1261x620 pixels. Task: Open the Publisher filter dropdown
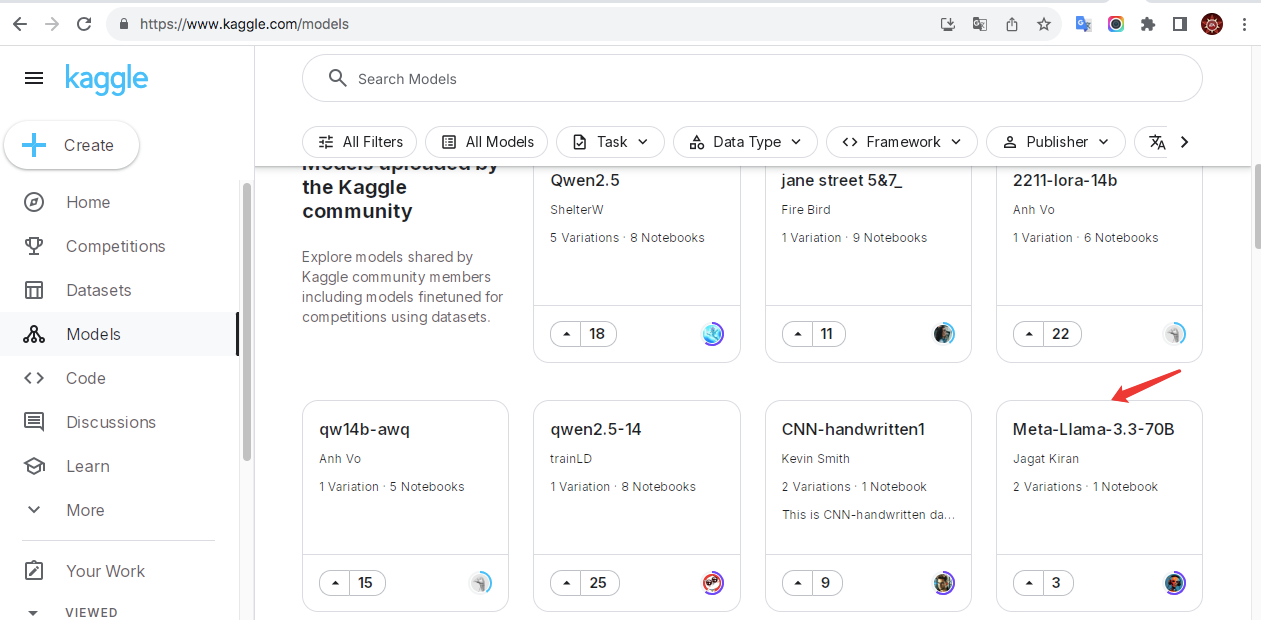pos(1055,142)
